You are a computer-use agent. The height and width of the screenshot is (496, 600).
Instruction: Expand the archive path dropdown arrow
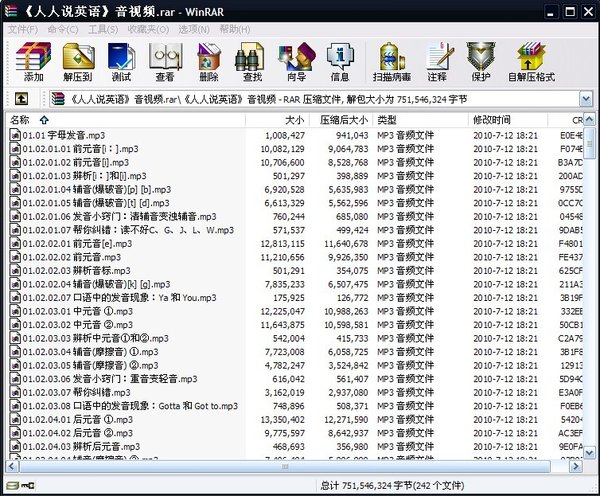[x=586, y=100]
